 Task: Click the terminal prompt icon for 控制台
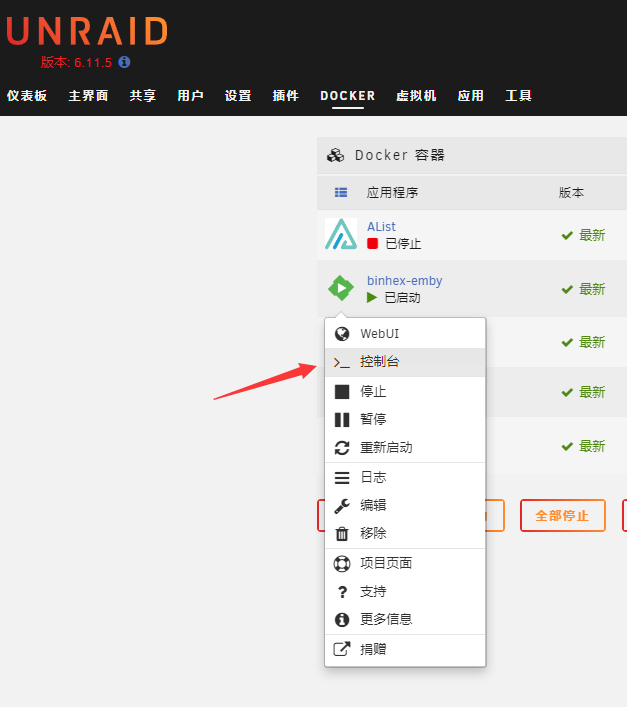[342, 362]
